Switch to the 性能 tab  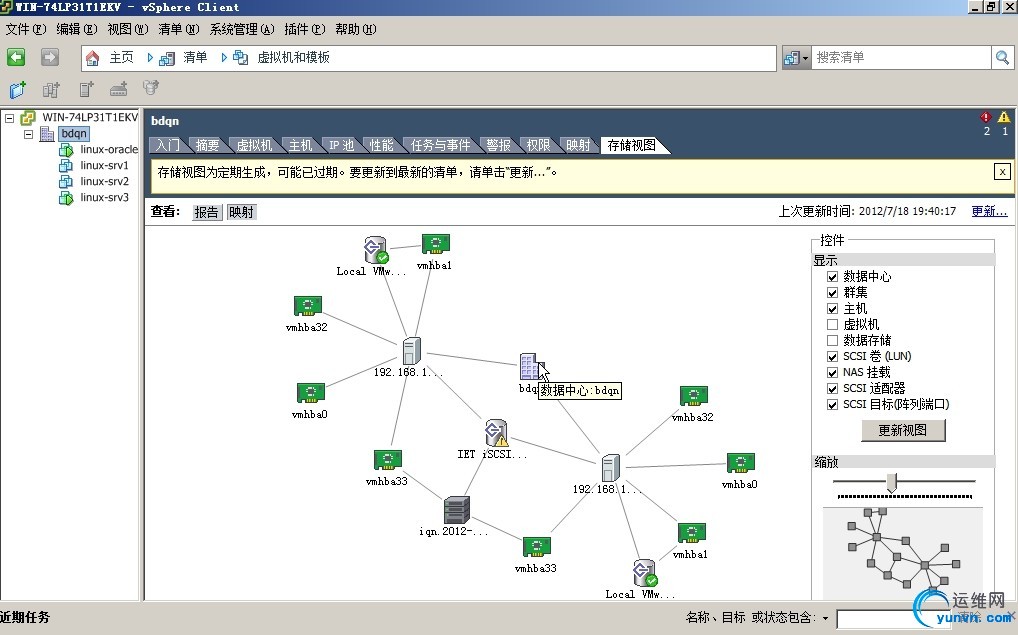[381, 145]
